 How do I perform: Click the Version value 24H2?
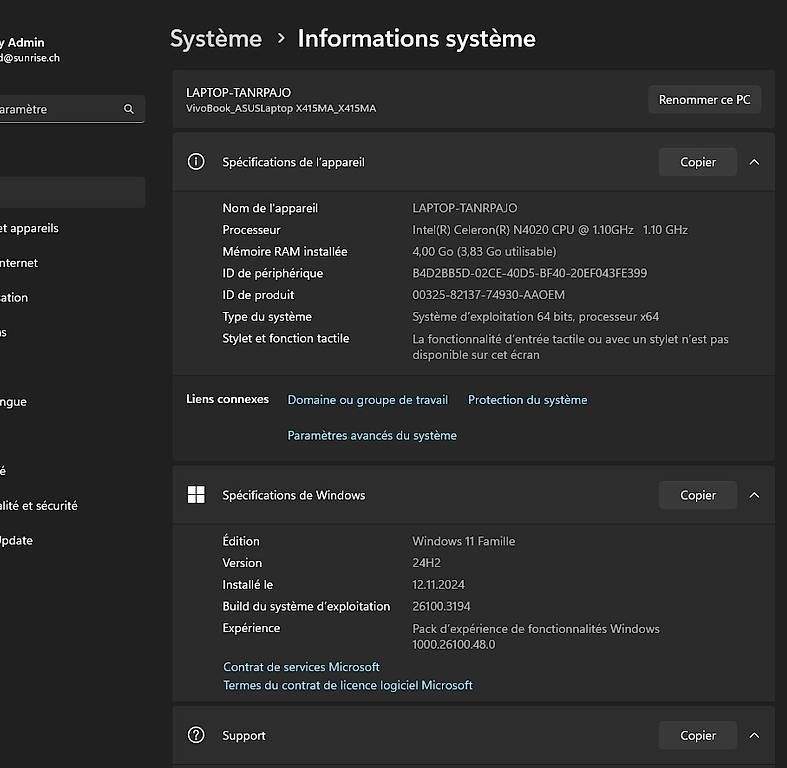426,563
